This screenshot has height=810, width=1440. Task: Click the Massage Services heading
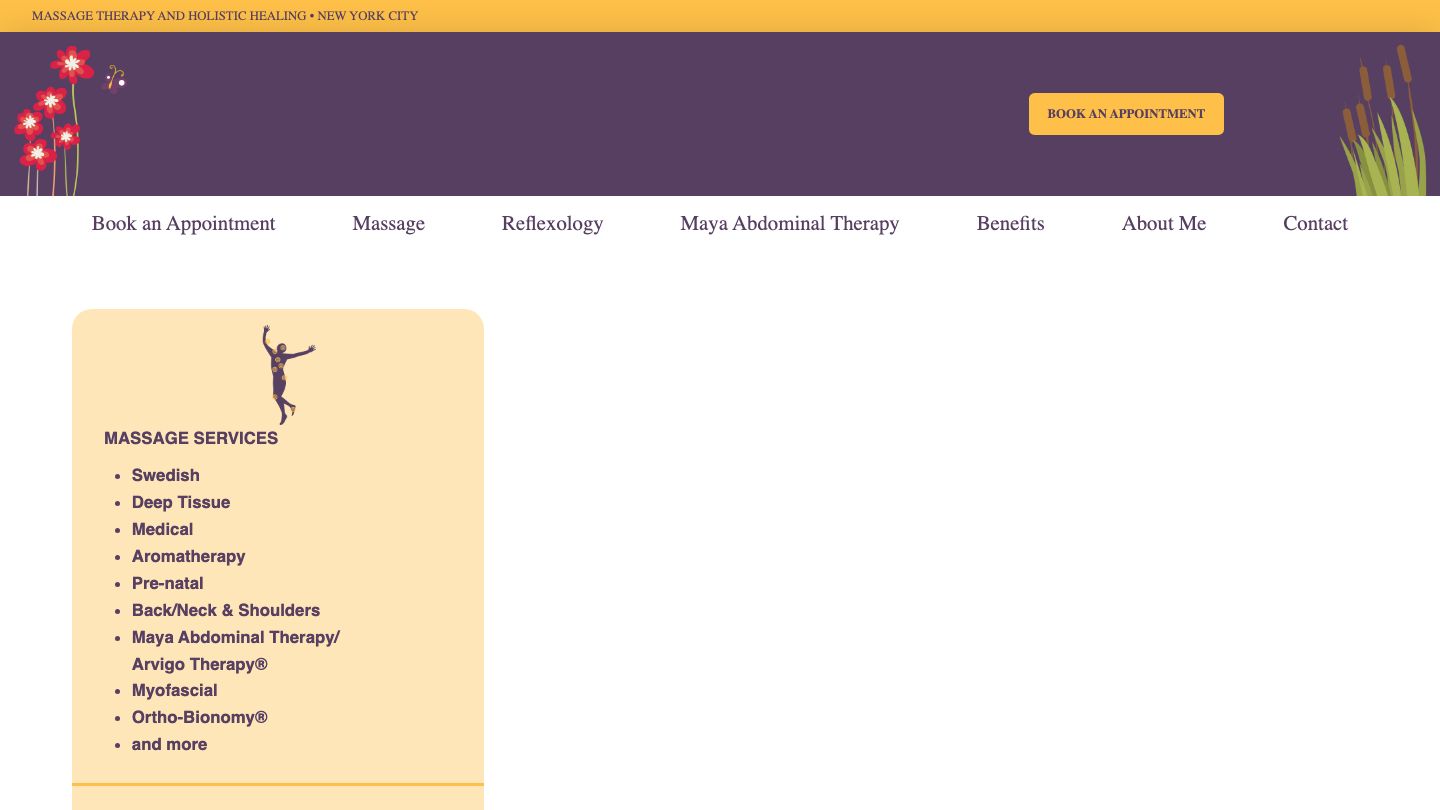191,438
